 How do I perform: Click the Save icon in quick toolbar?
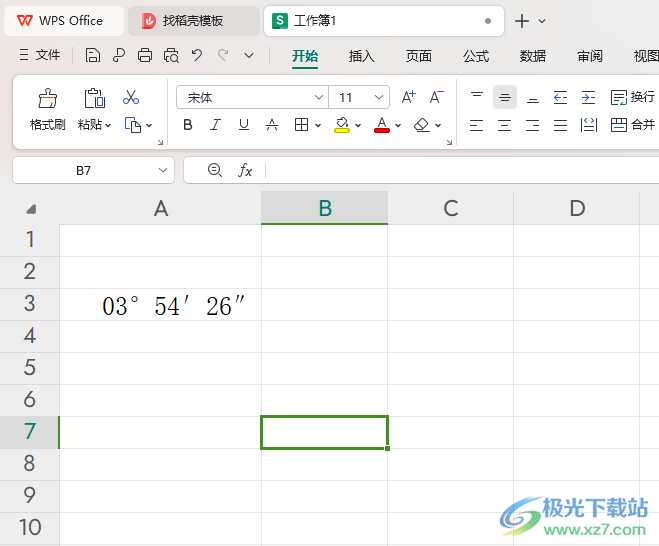92,55
